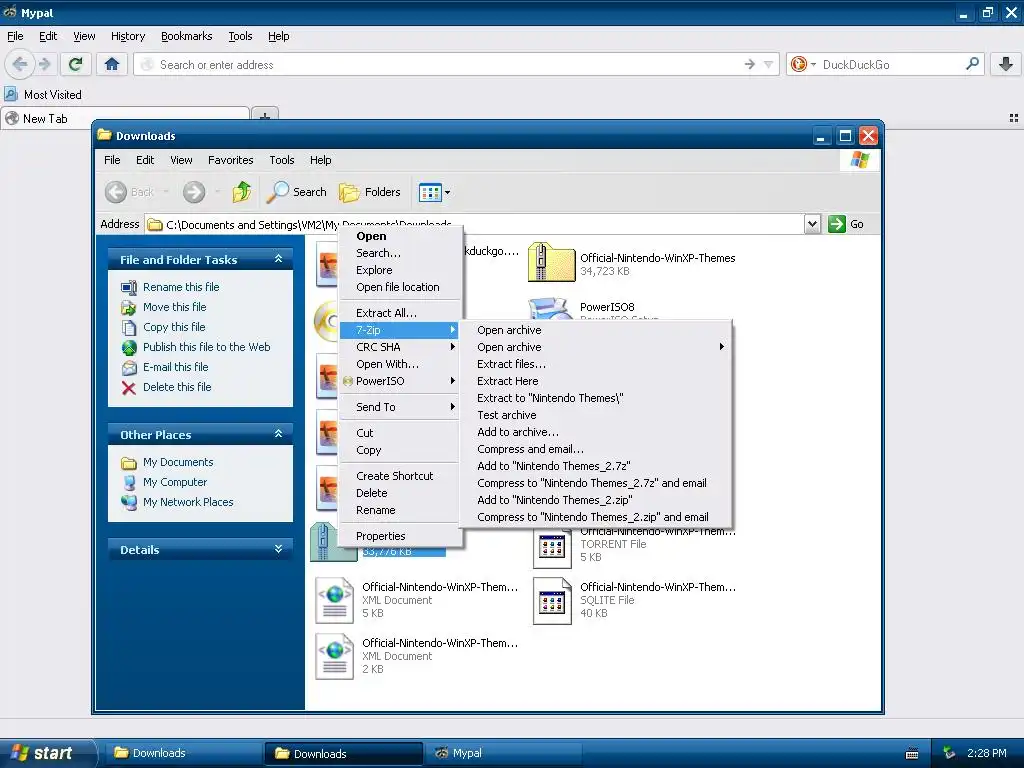This screenshot has height=768, width=1024.
Task: Select the TORRENT File icon
Action: [x=552, y=547]
